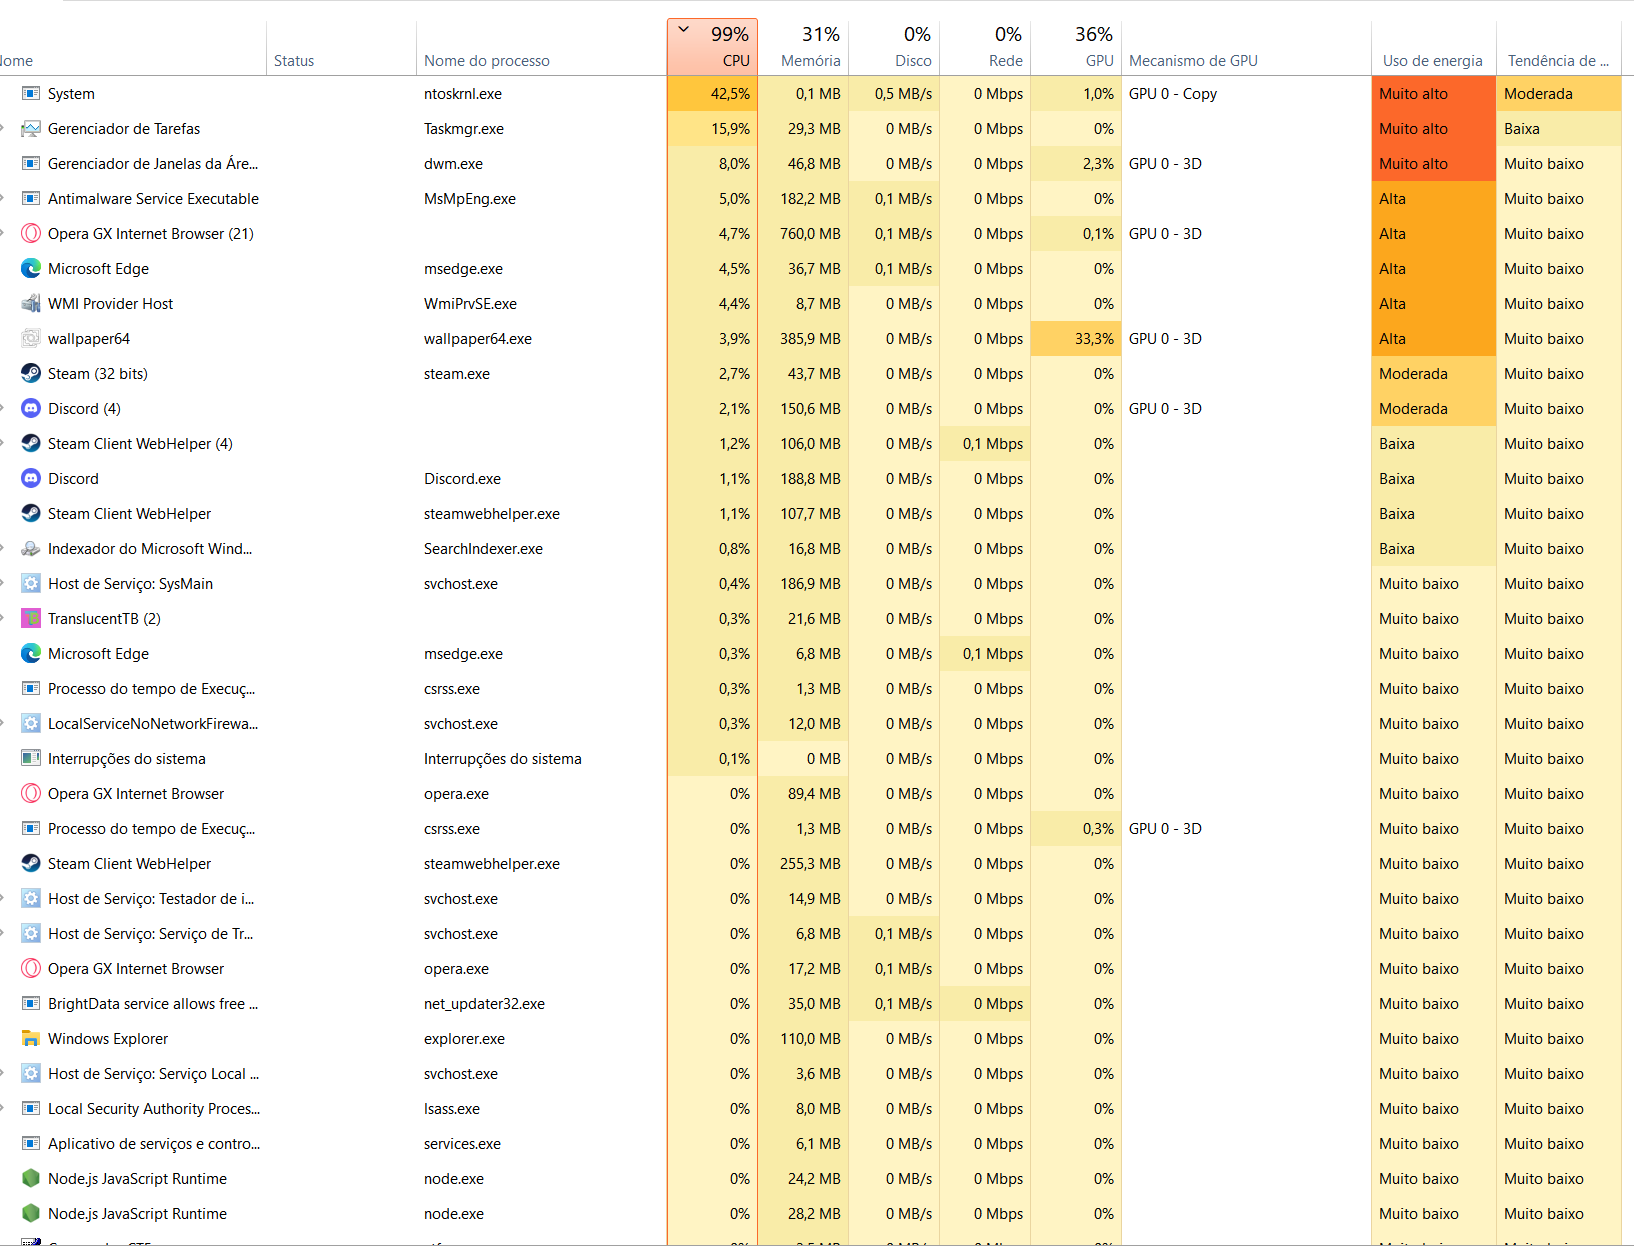Screen dimensions: 1634x1246
Task: Click the GPU 0 - Copy engine cell
Action: [1246, 94]
